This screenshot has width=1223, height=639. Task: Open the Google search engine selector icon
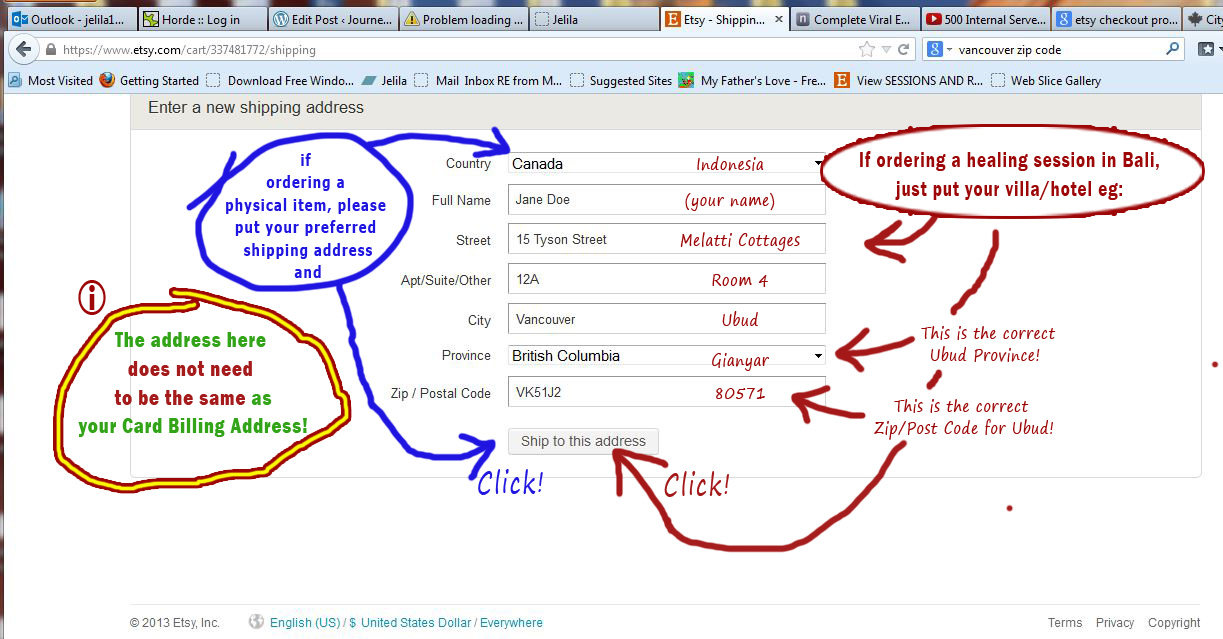pyautogui.click(x=937, y=49)
